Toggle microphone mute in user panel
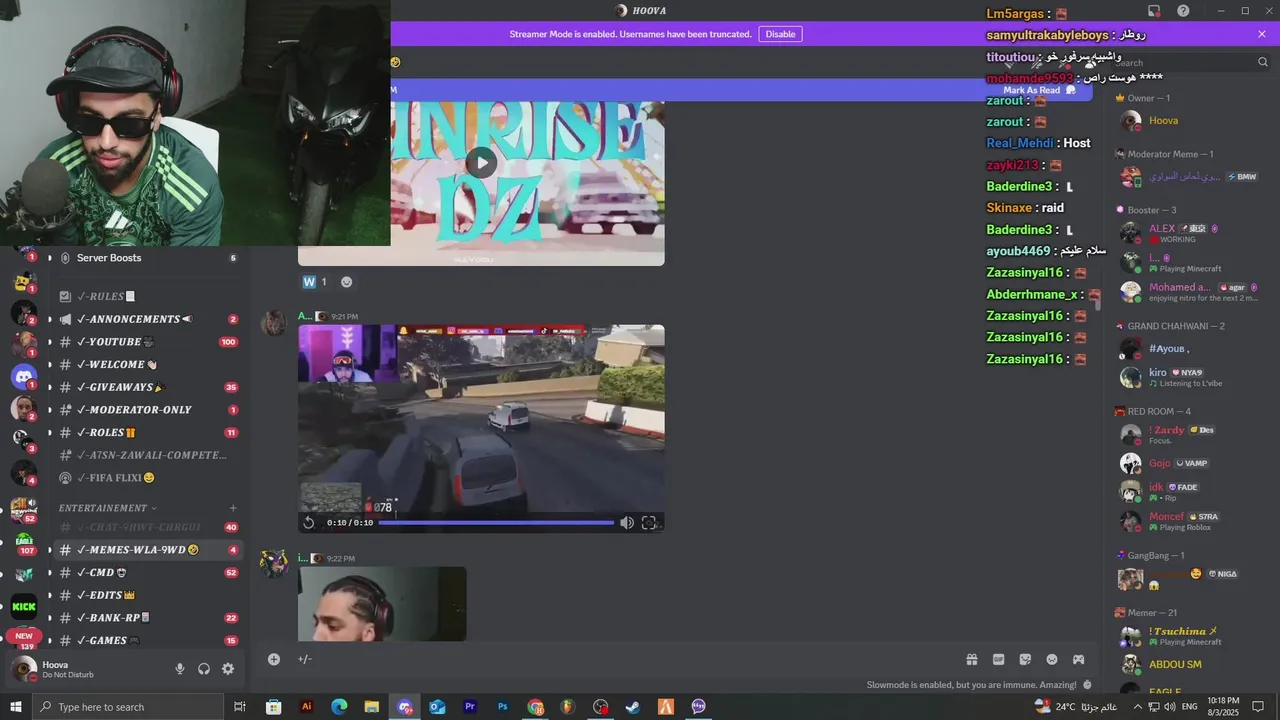 pyautogui.click(x=180, y=669)
